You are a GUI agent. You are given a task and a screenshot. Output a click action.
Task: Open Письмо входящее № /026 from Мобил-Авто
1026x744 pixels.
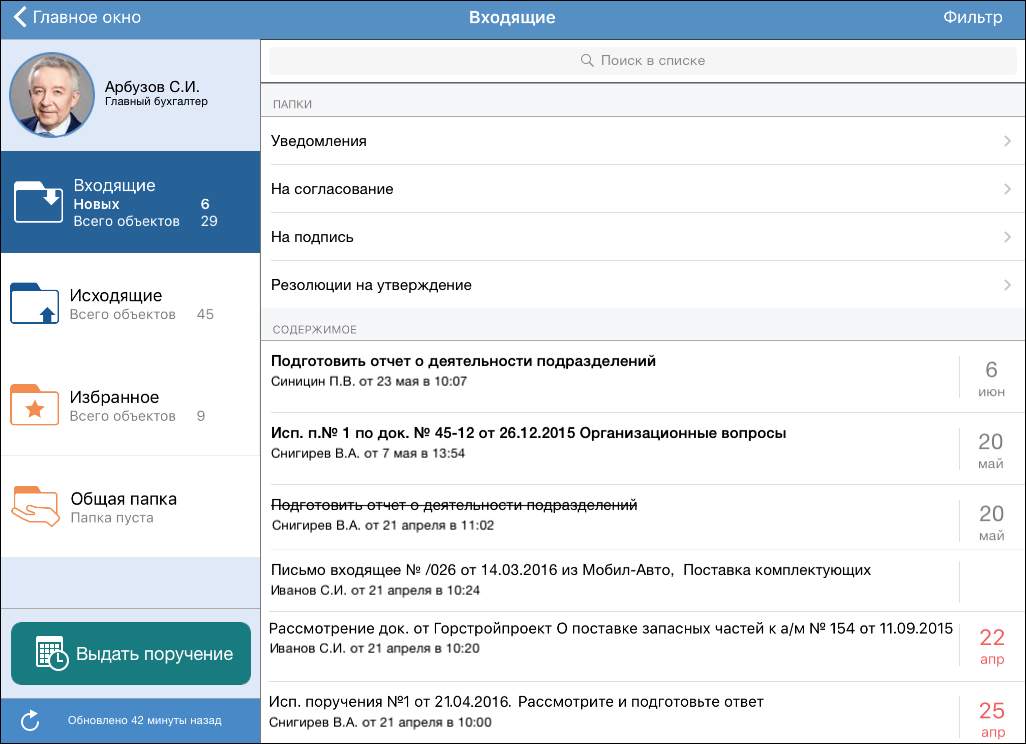[643, 580]
